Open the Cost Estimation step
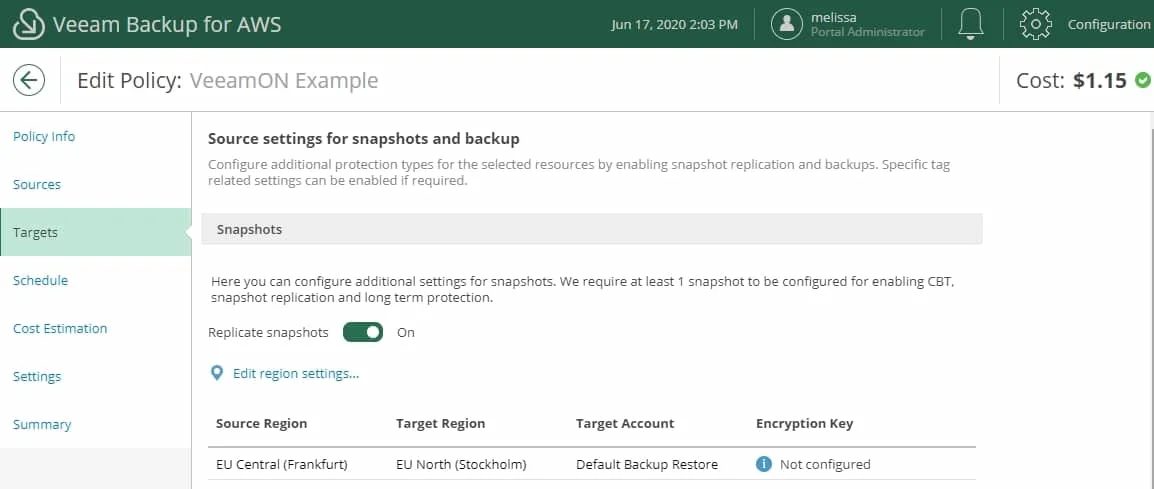The image size is (1154, 489). pos(60,328)
